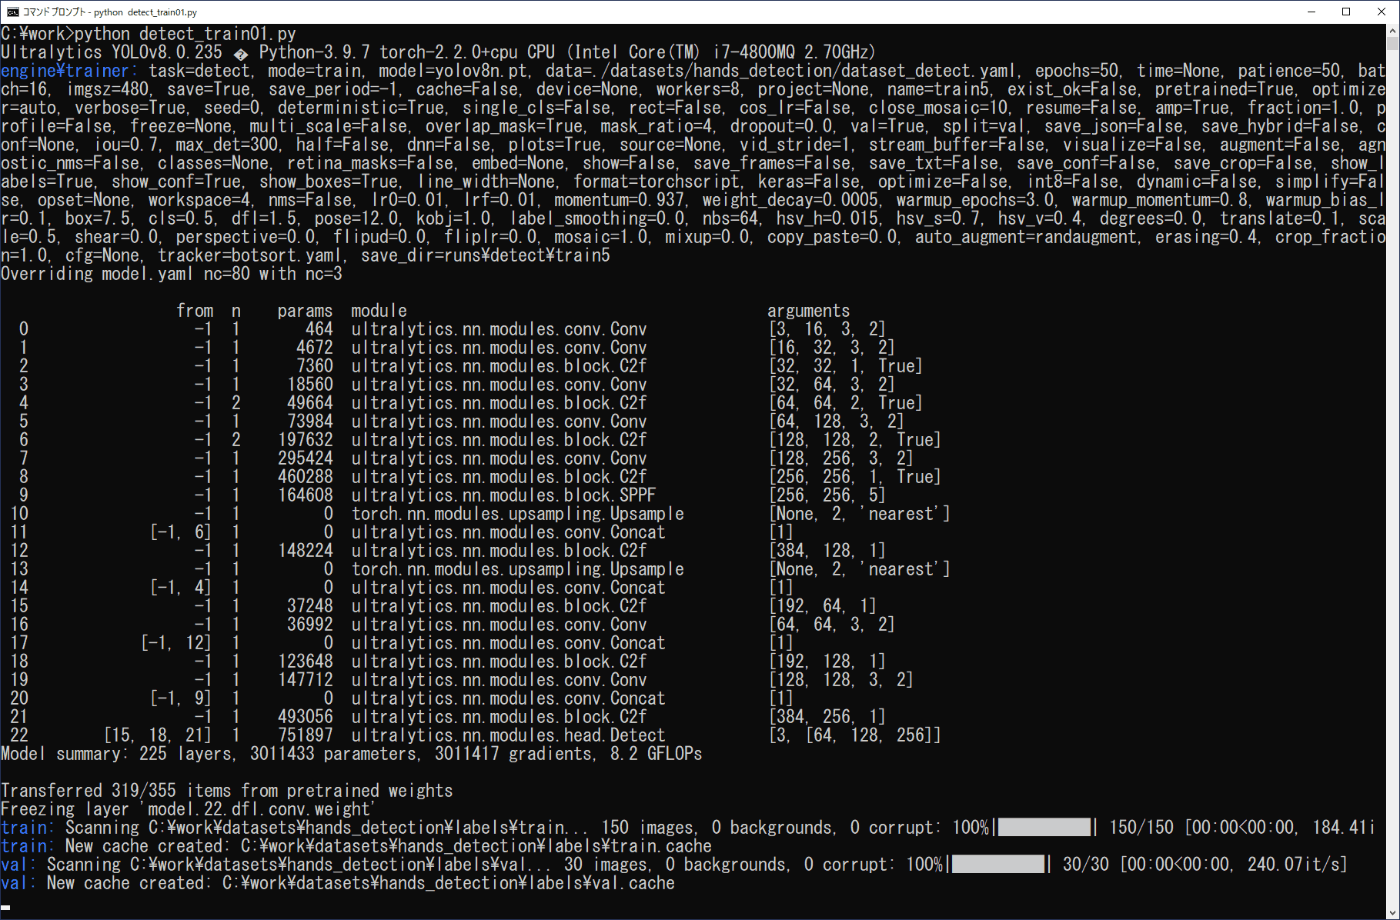This screenshot has width=1400, height=920.
Task: Click '[-1, 6]' from value in layer 11
Action: point(181,532)
